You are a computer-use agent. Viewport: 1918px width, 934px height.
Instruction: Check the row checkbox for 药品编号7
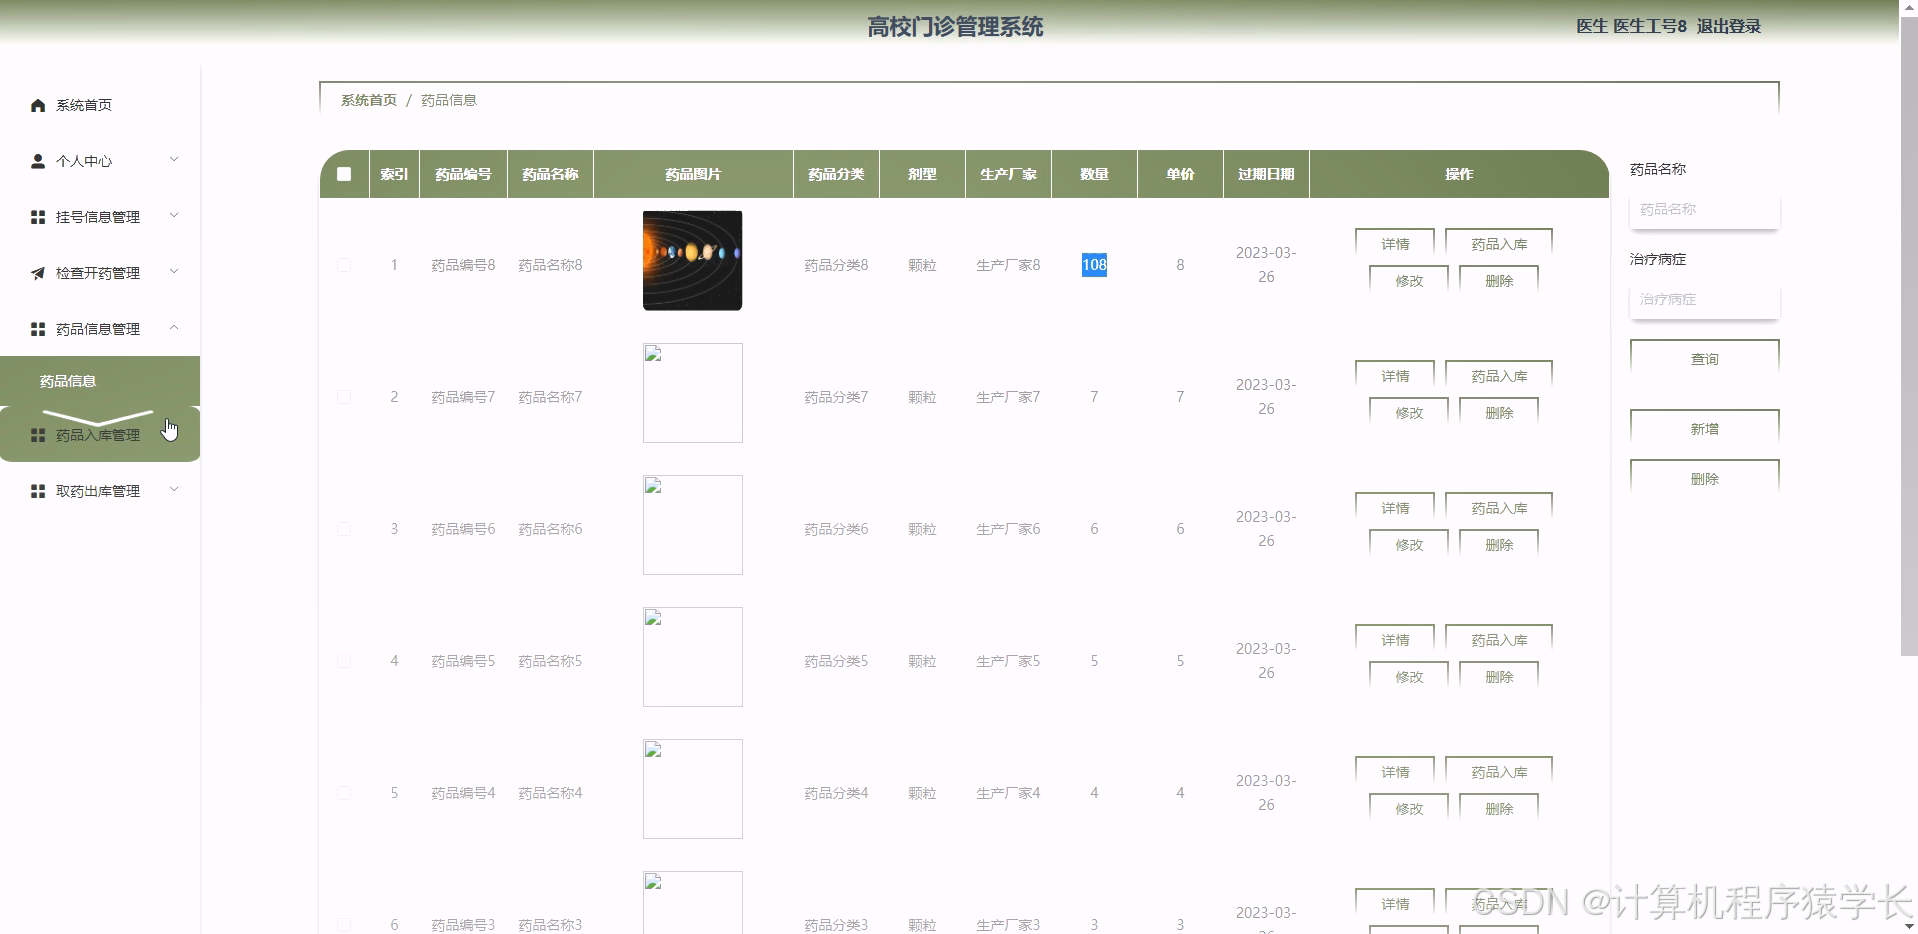point(344,397)
